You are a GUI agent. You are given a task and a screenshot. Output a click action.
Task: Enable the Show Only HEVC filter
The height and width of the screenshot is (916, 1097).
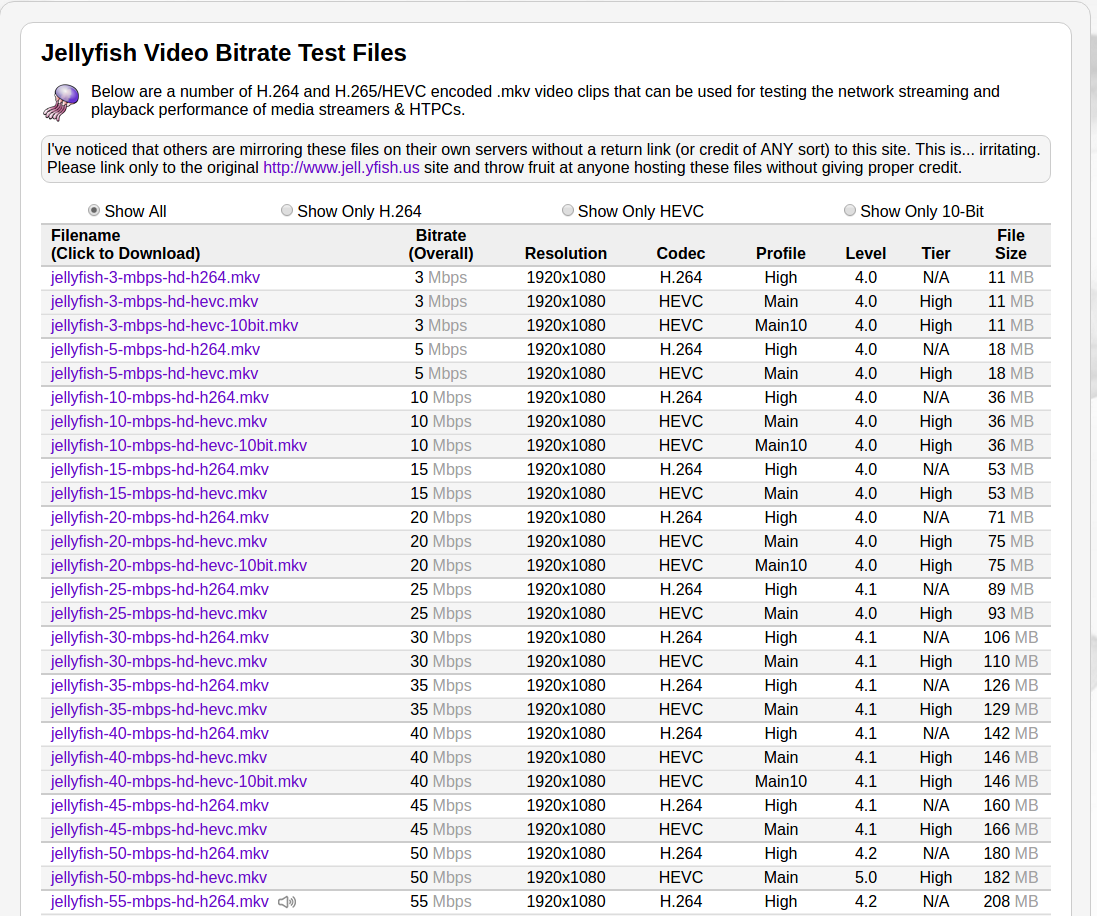pyautogui.click(x=568, y=211)
